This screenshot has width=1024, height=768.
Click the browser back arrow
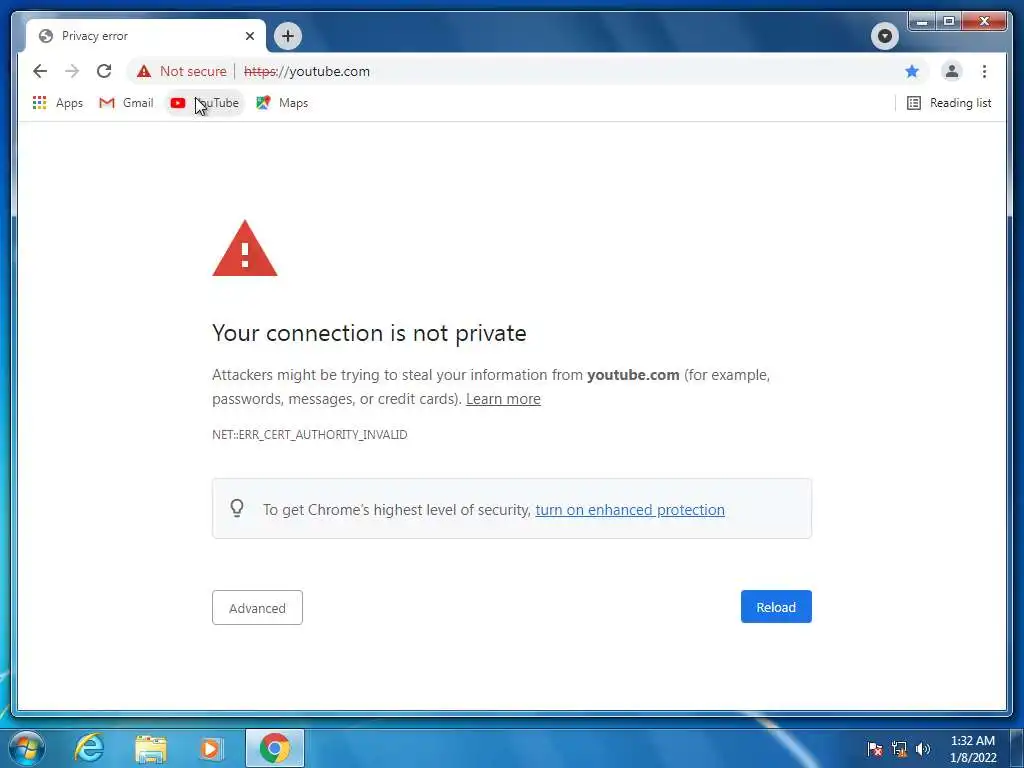click(x=40, y=71)
